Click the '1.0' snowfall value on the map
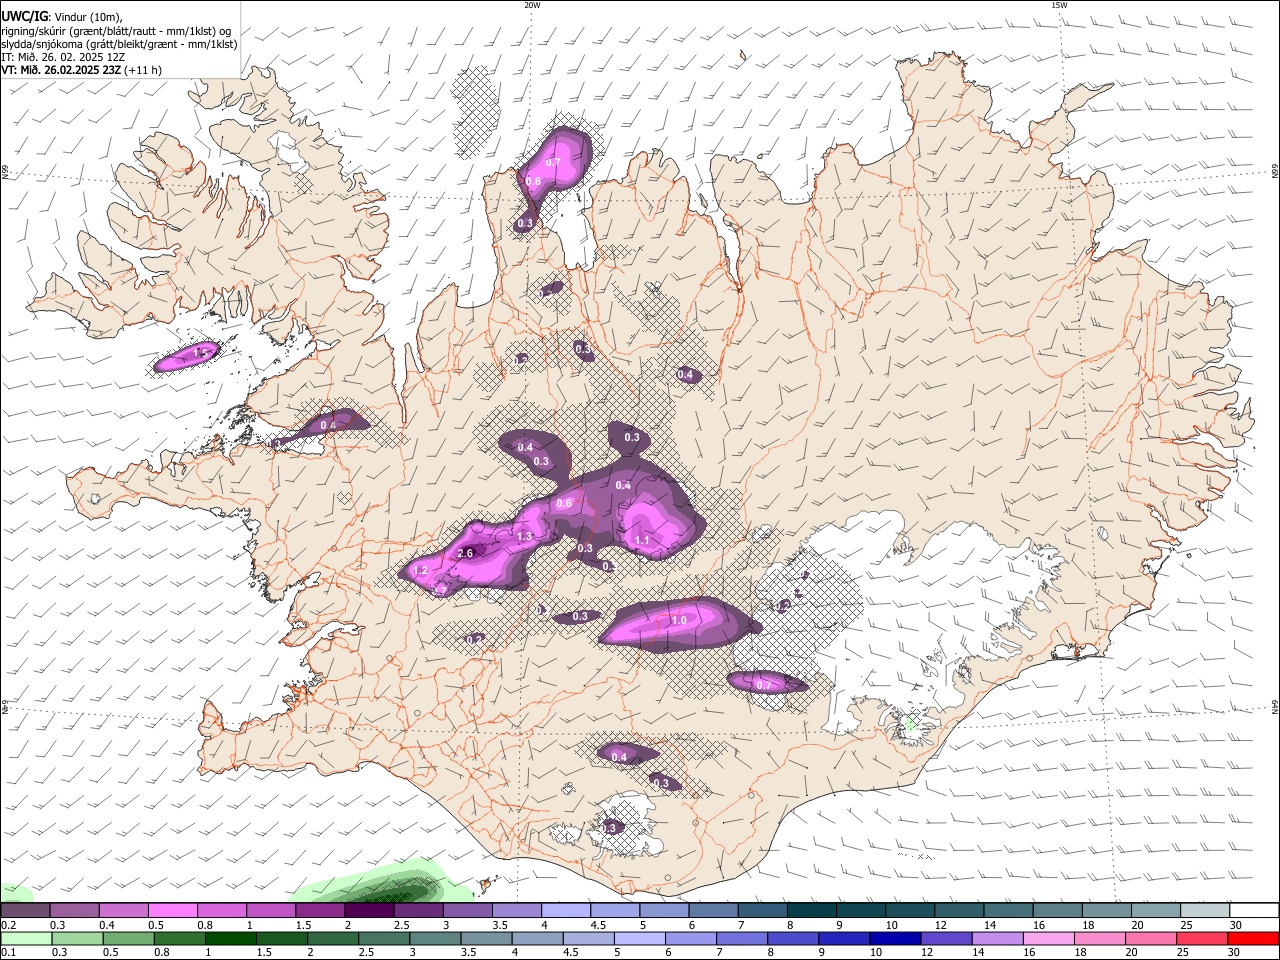This screenshot has height=960, width=1280. coord(679,620)
